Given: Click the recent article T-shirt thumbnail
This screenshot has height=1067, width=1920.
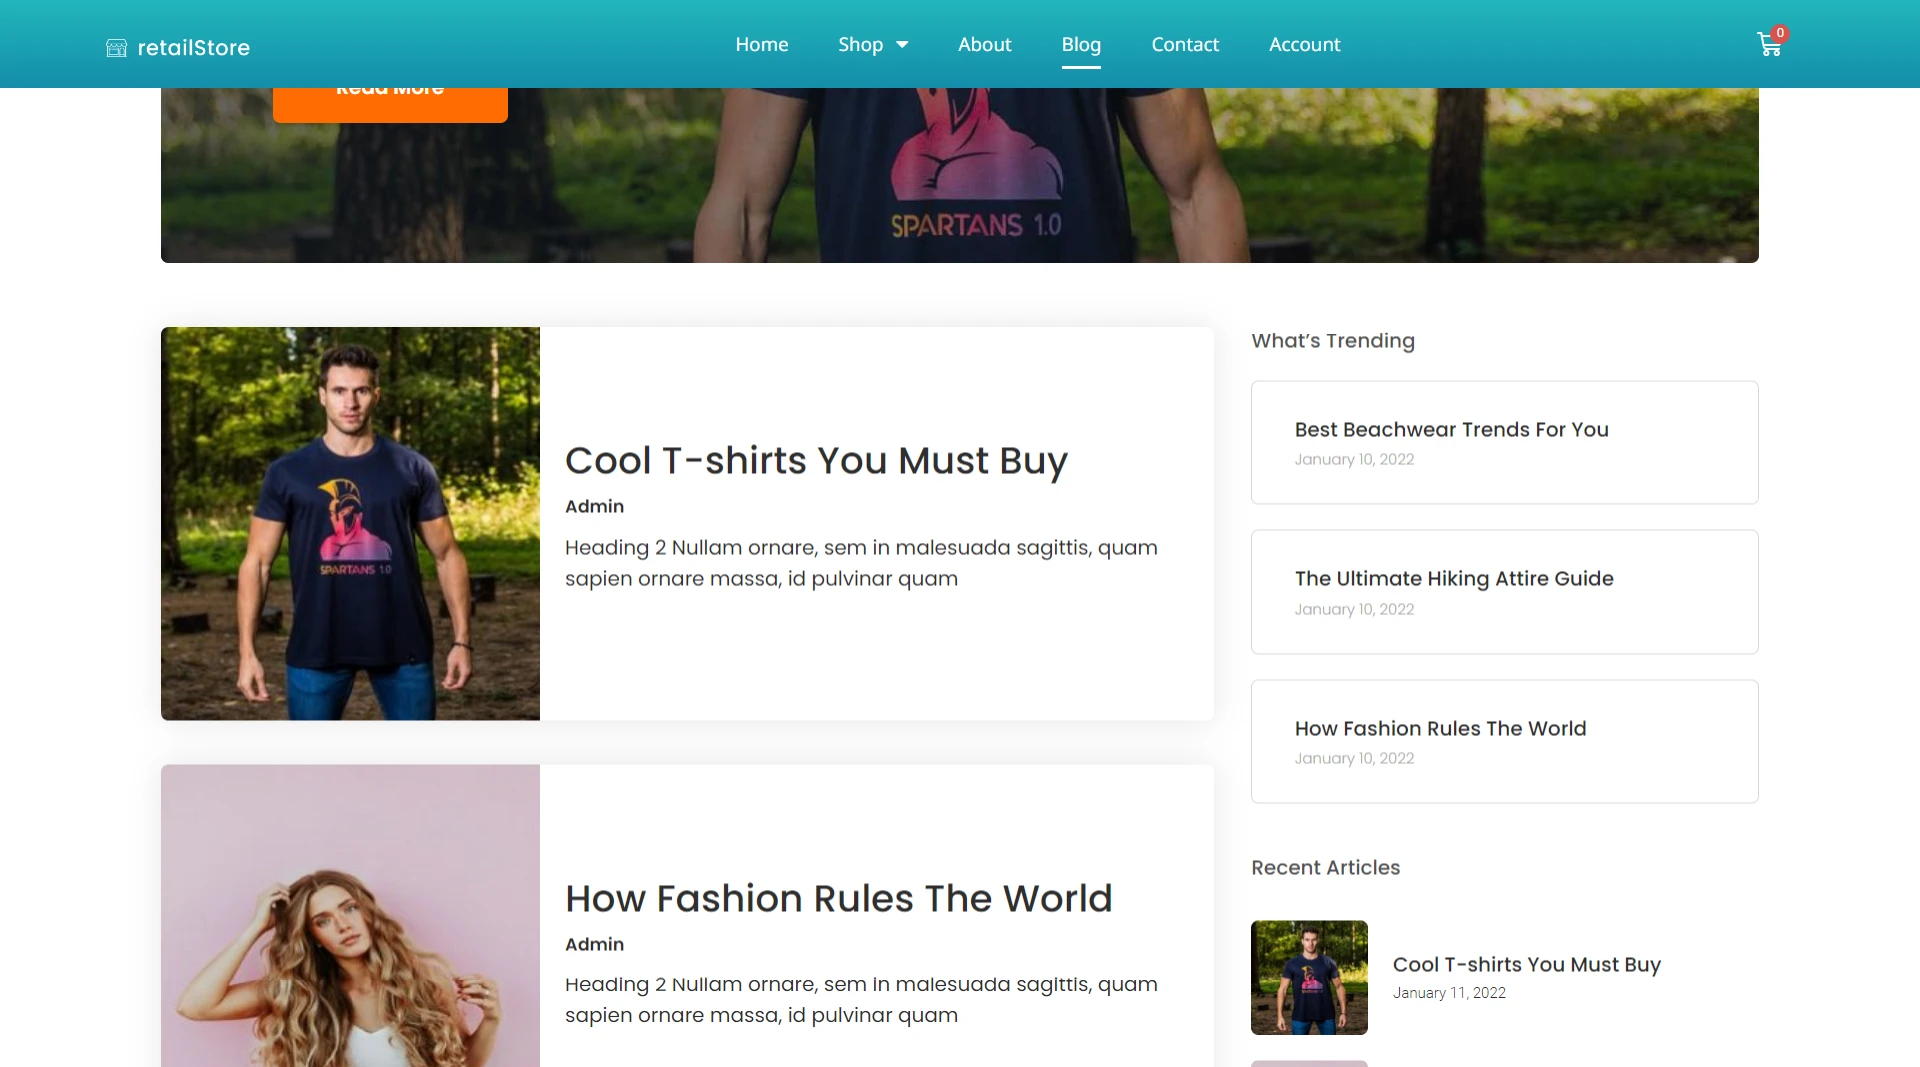Looking at the screenshot, I should tap(1309, 977).
